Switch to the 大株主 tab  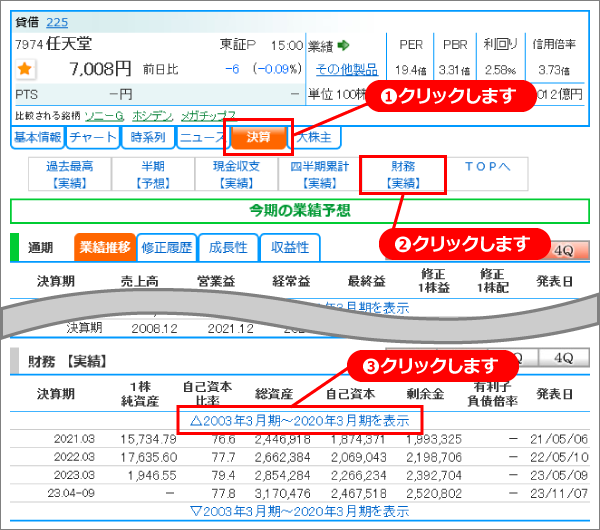tap(315, 137)
